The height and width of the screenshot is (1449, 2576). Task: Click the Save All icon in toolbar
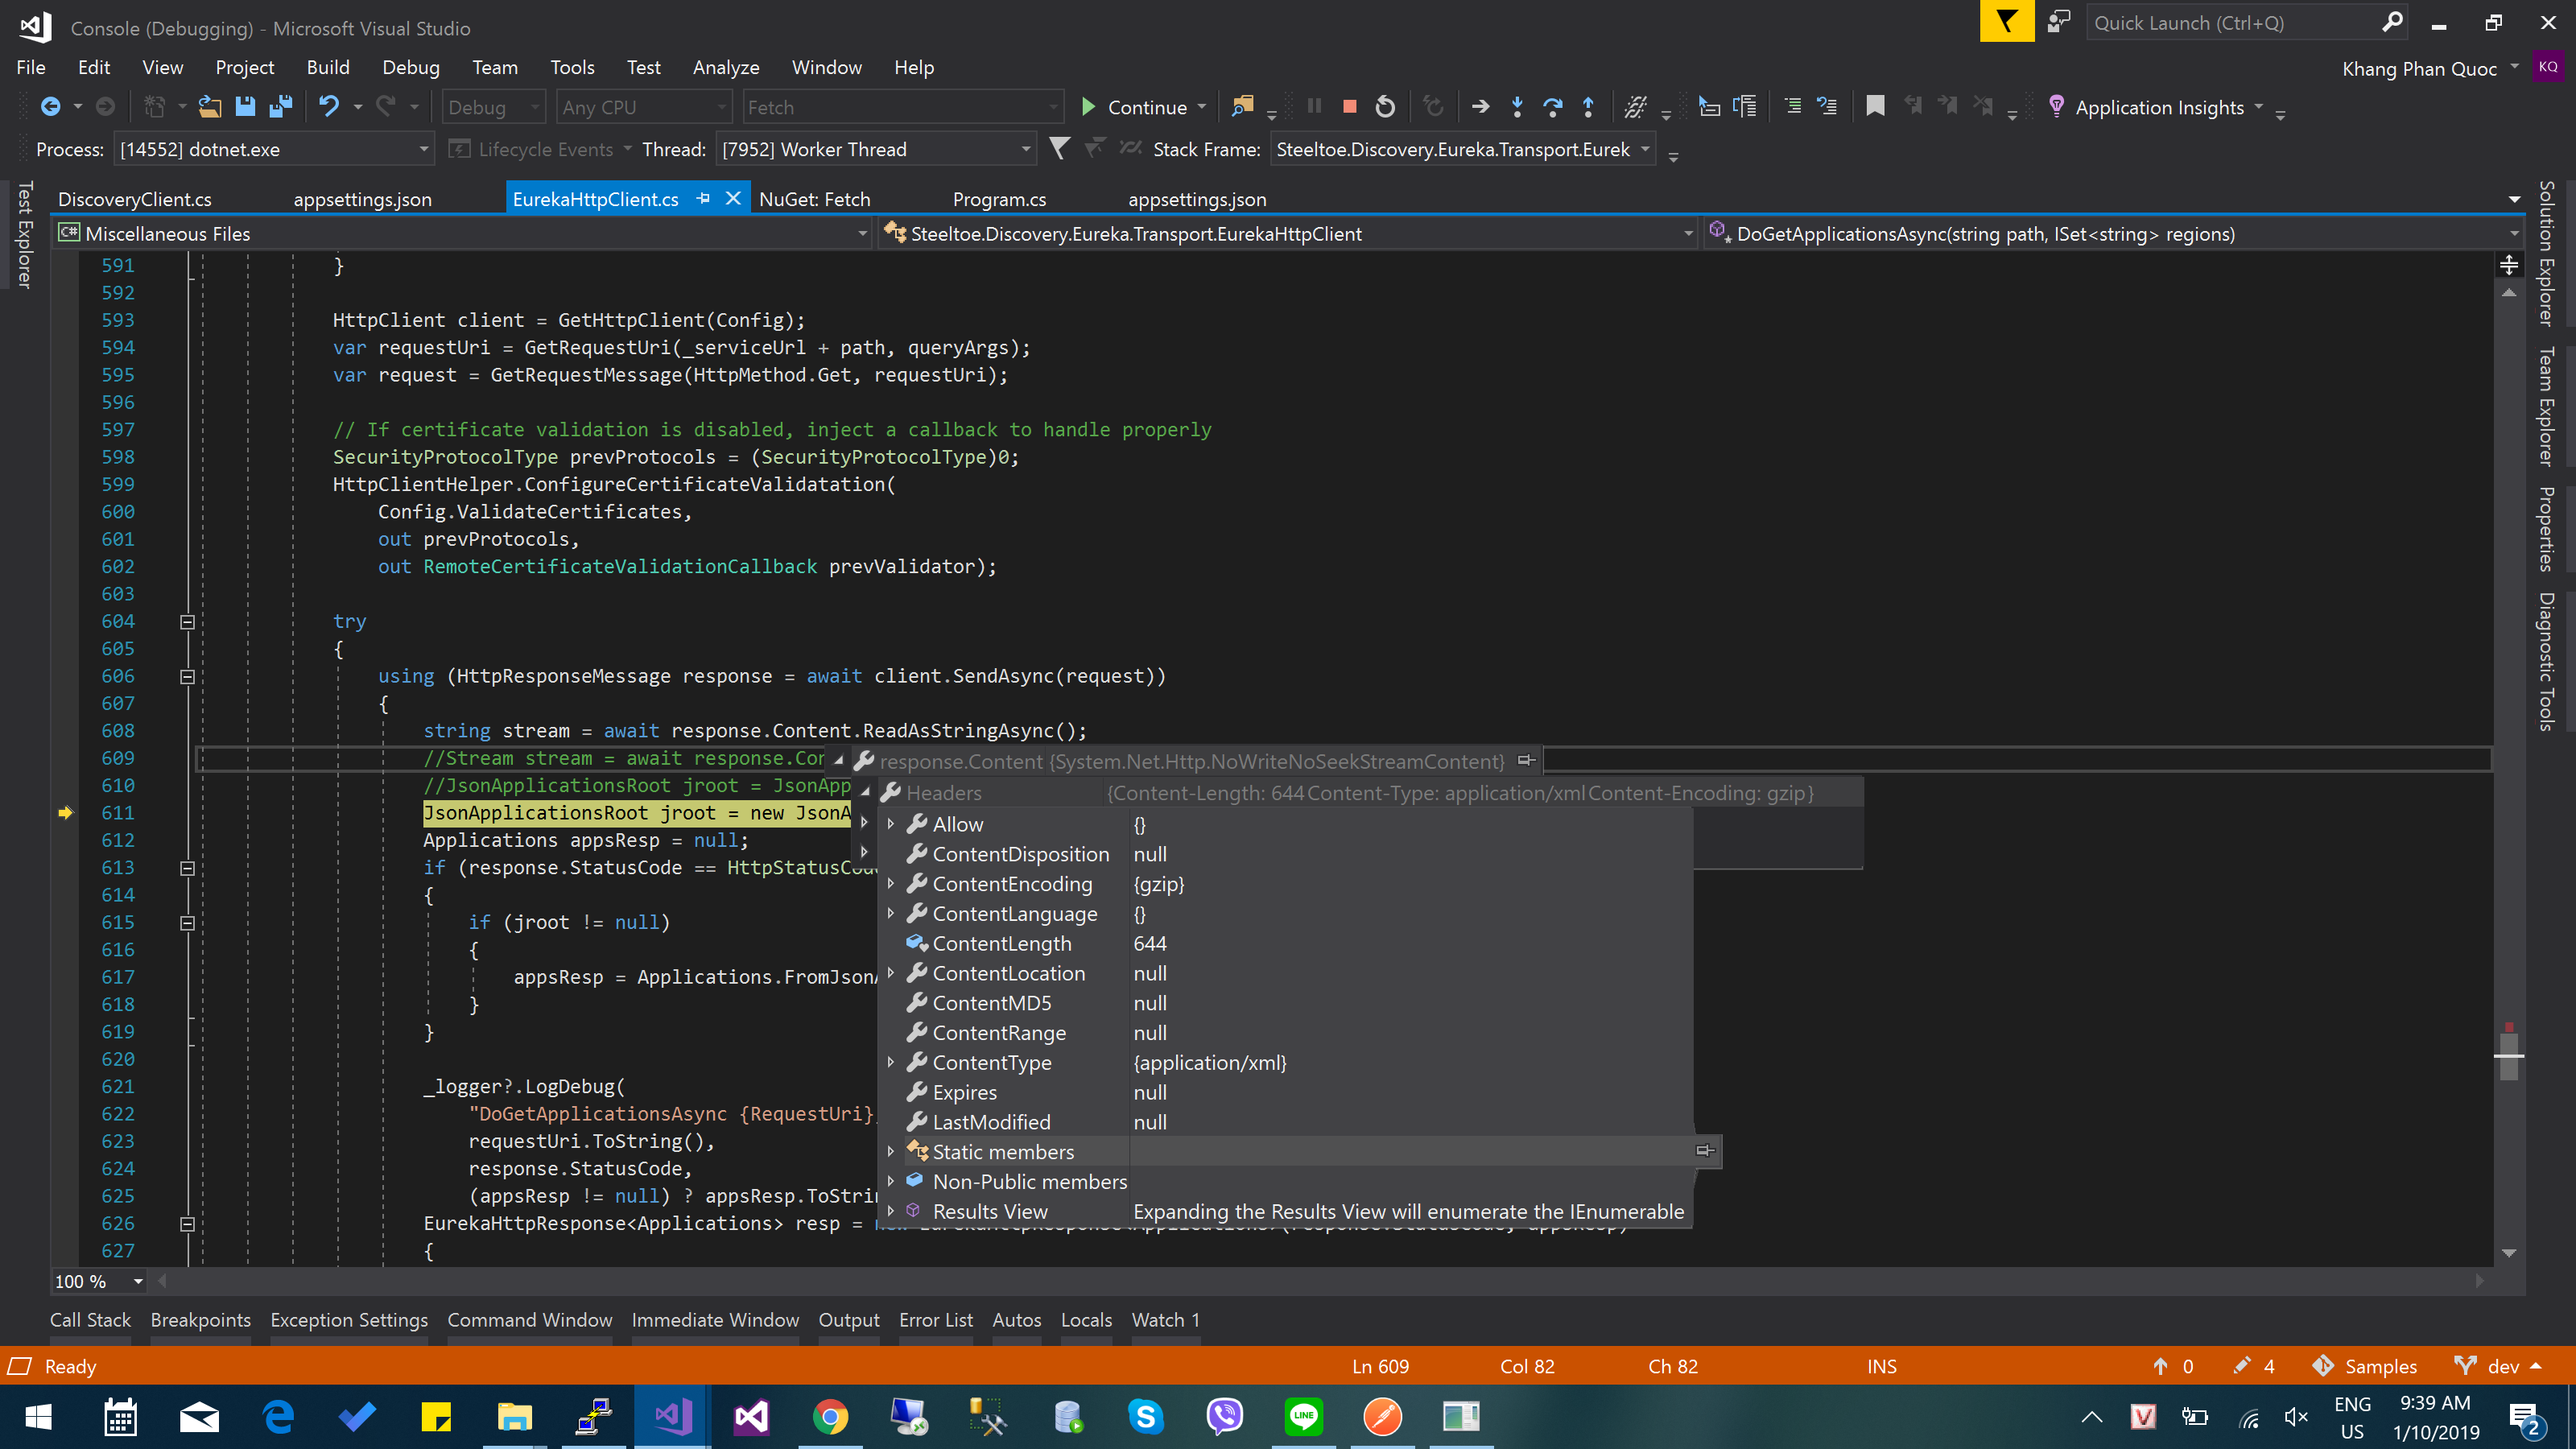(281, 107)
